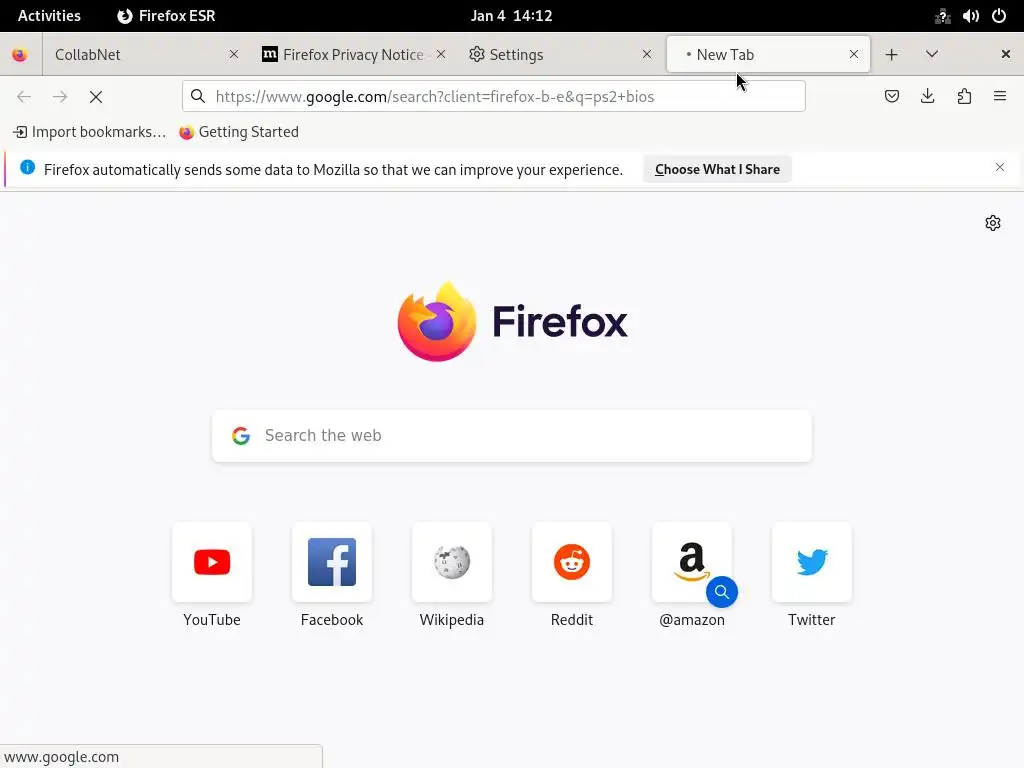The image size is (1024, 768).
Task: Dismiss the data sharing notification bar
Action: point(1000,167)
